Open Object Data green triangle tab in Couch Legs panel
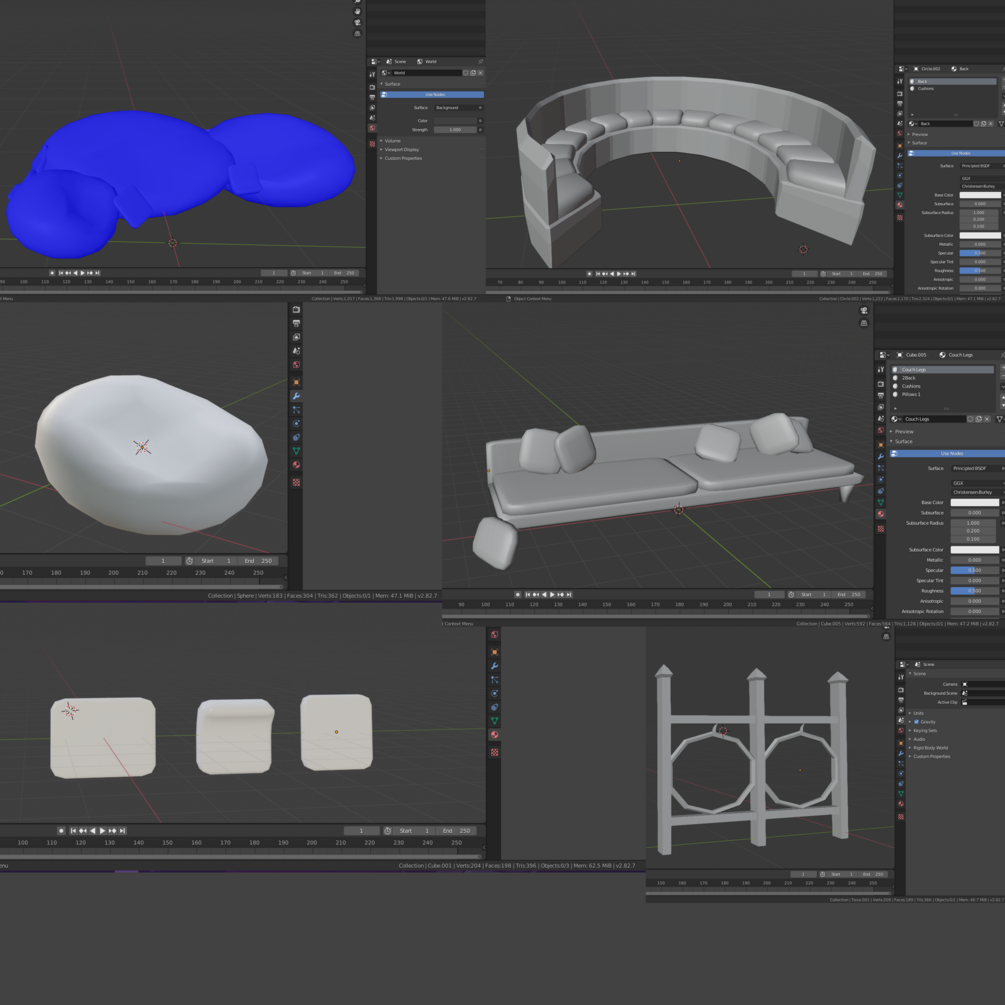1005x1005 pixels. 881,502
